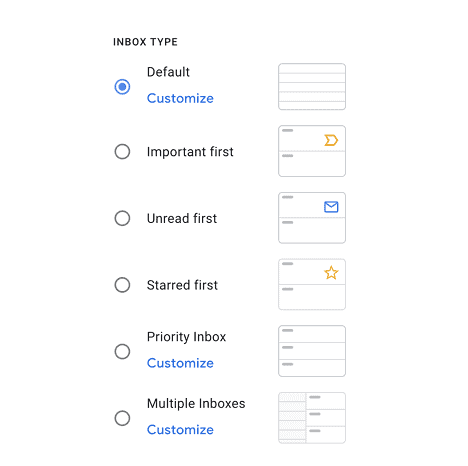The image size is (468, 466).
Task: Click the Priority Inbox layout preview
Action: point(312,351)
